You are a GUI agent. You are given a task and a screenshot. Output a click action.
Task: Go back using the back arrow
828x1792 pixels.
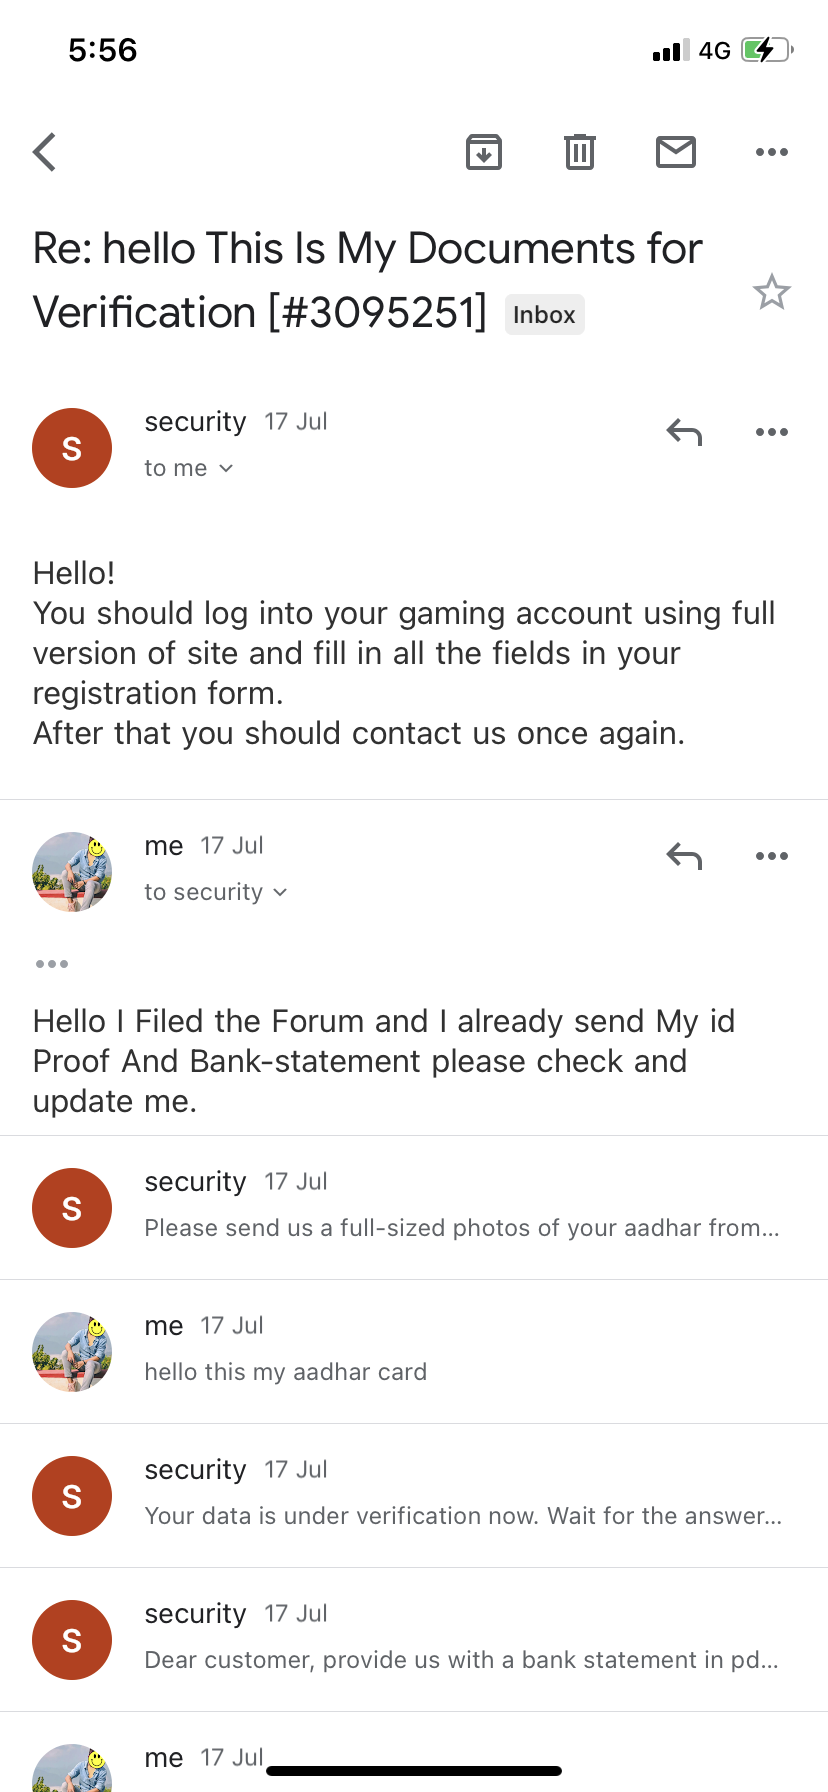click(45, 152)
